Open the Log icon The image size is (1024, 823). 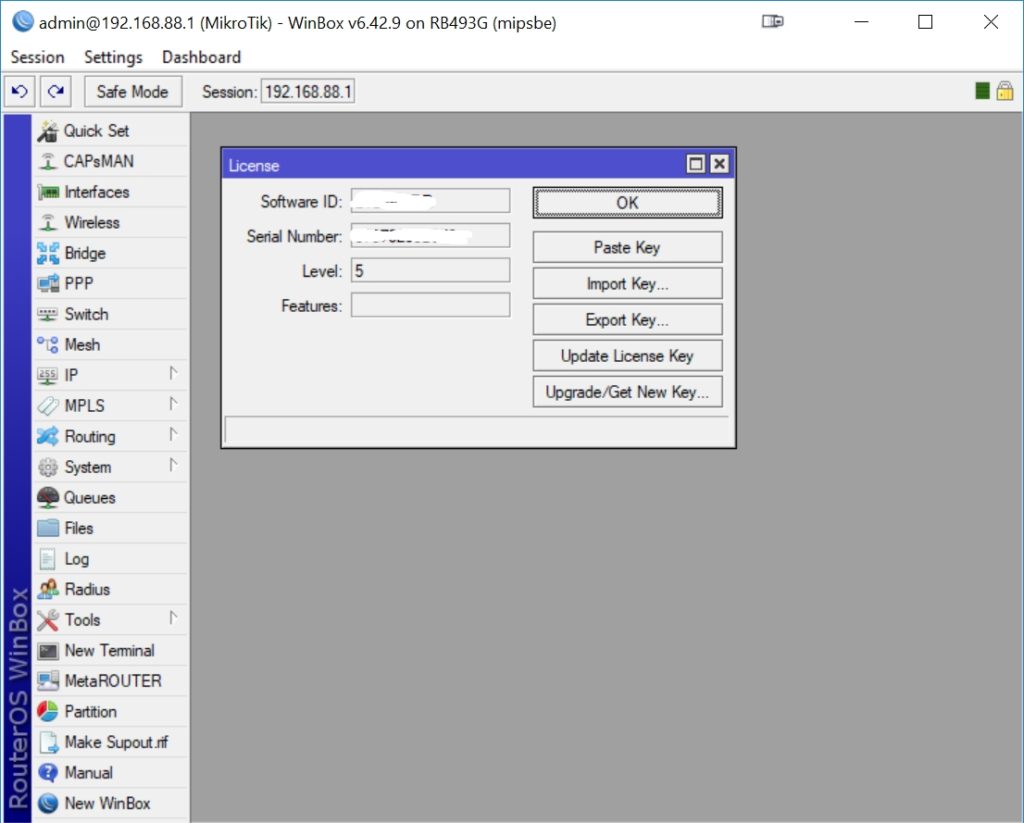pos(48,559)
